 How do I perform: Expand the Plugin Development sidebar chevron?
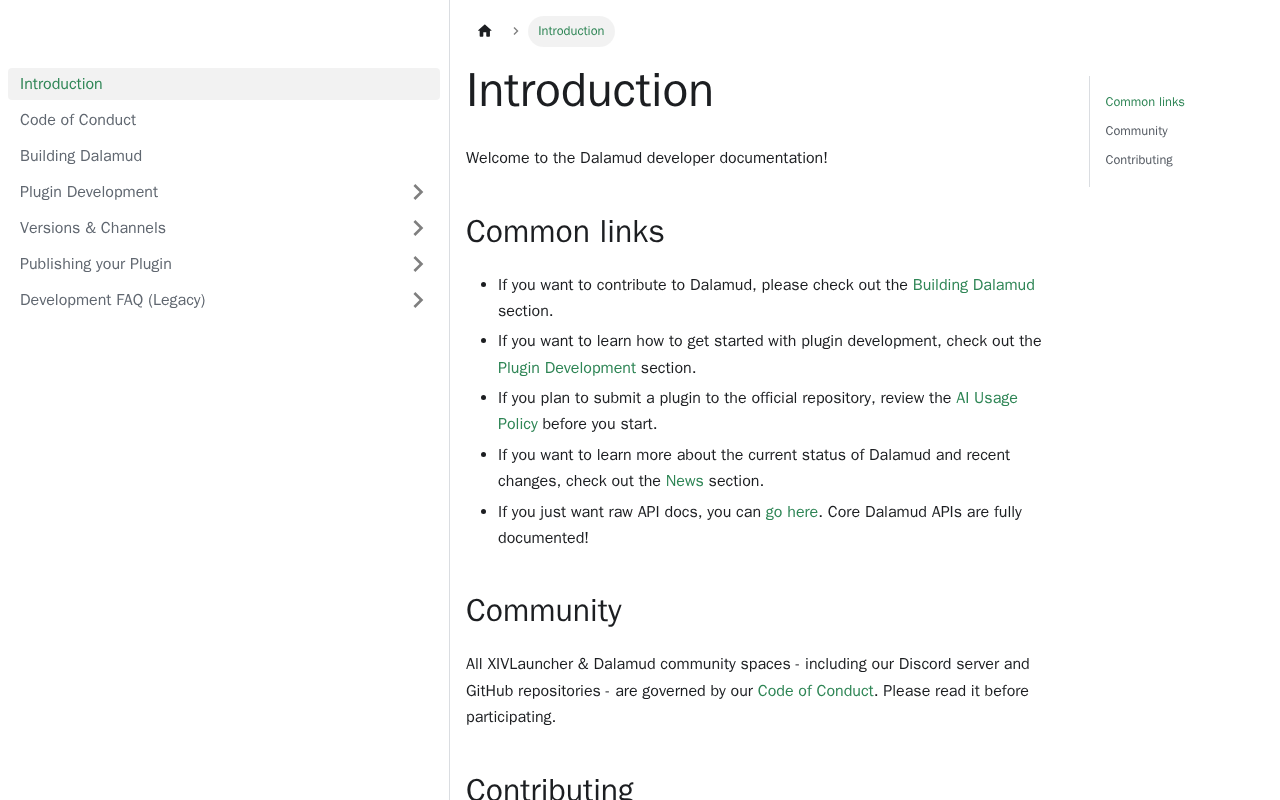pyautogui.click(x=418, y=192)
